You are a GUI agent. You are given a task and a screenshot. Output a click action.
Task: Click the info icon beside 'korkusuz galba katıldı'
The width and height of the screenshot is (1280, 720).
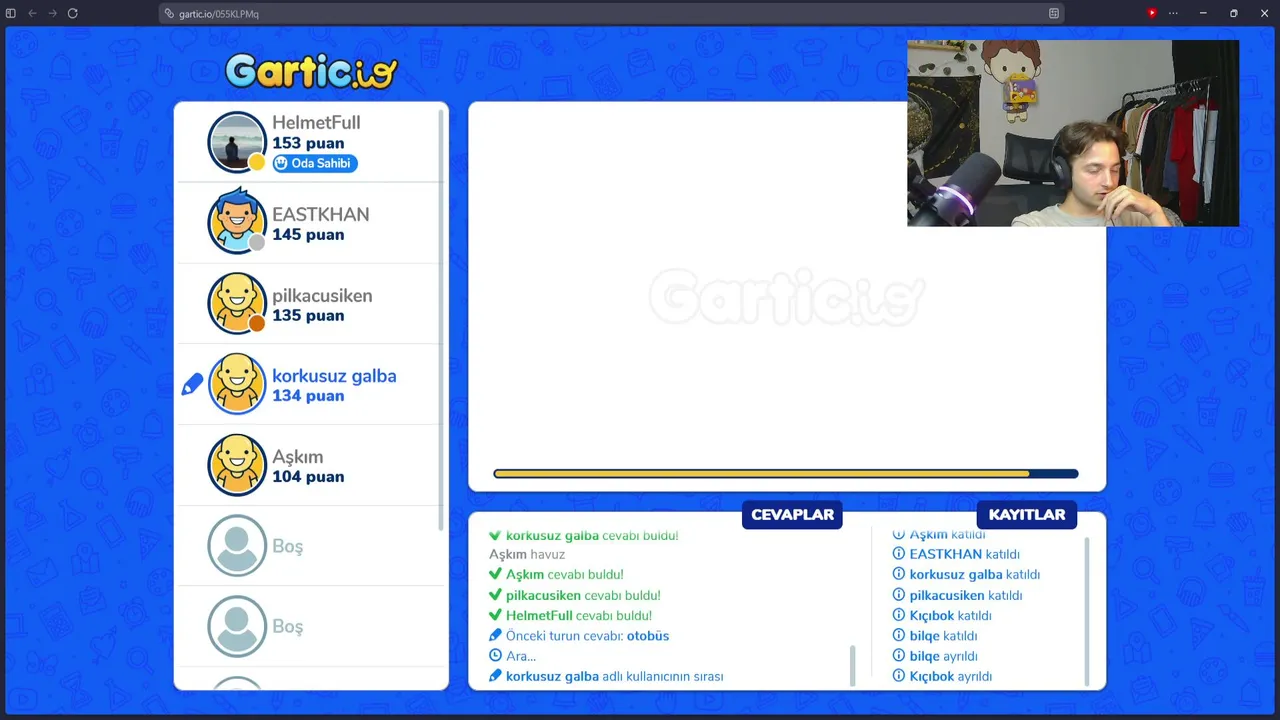pyautogui.click(x=899, y=574)
